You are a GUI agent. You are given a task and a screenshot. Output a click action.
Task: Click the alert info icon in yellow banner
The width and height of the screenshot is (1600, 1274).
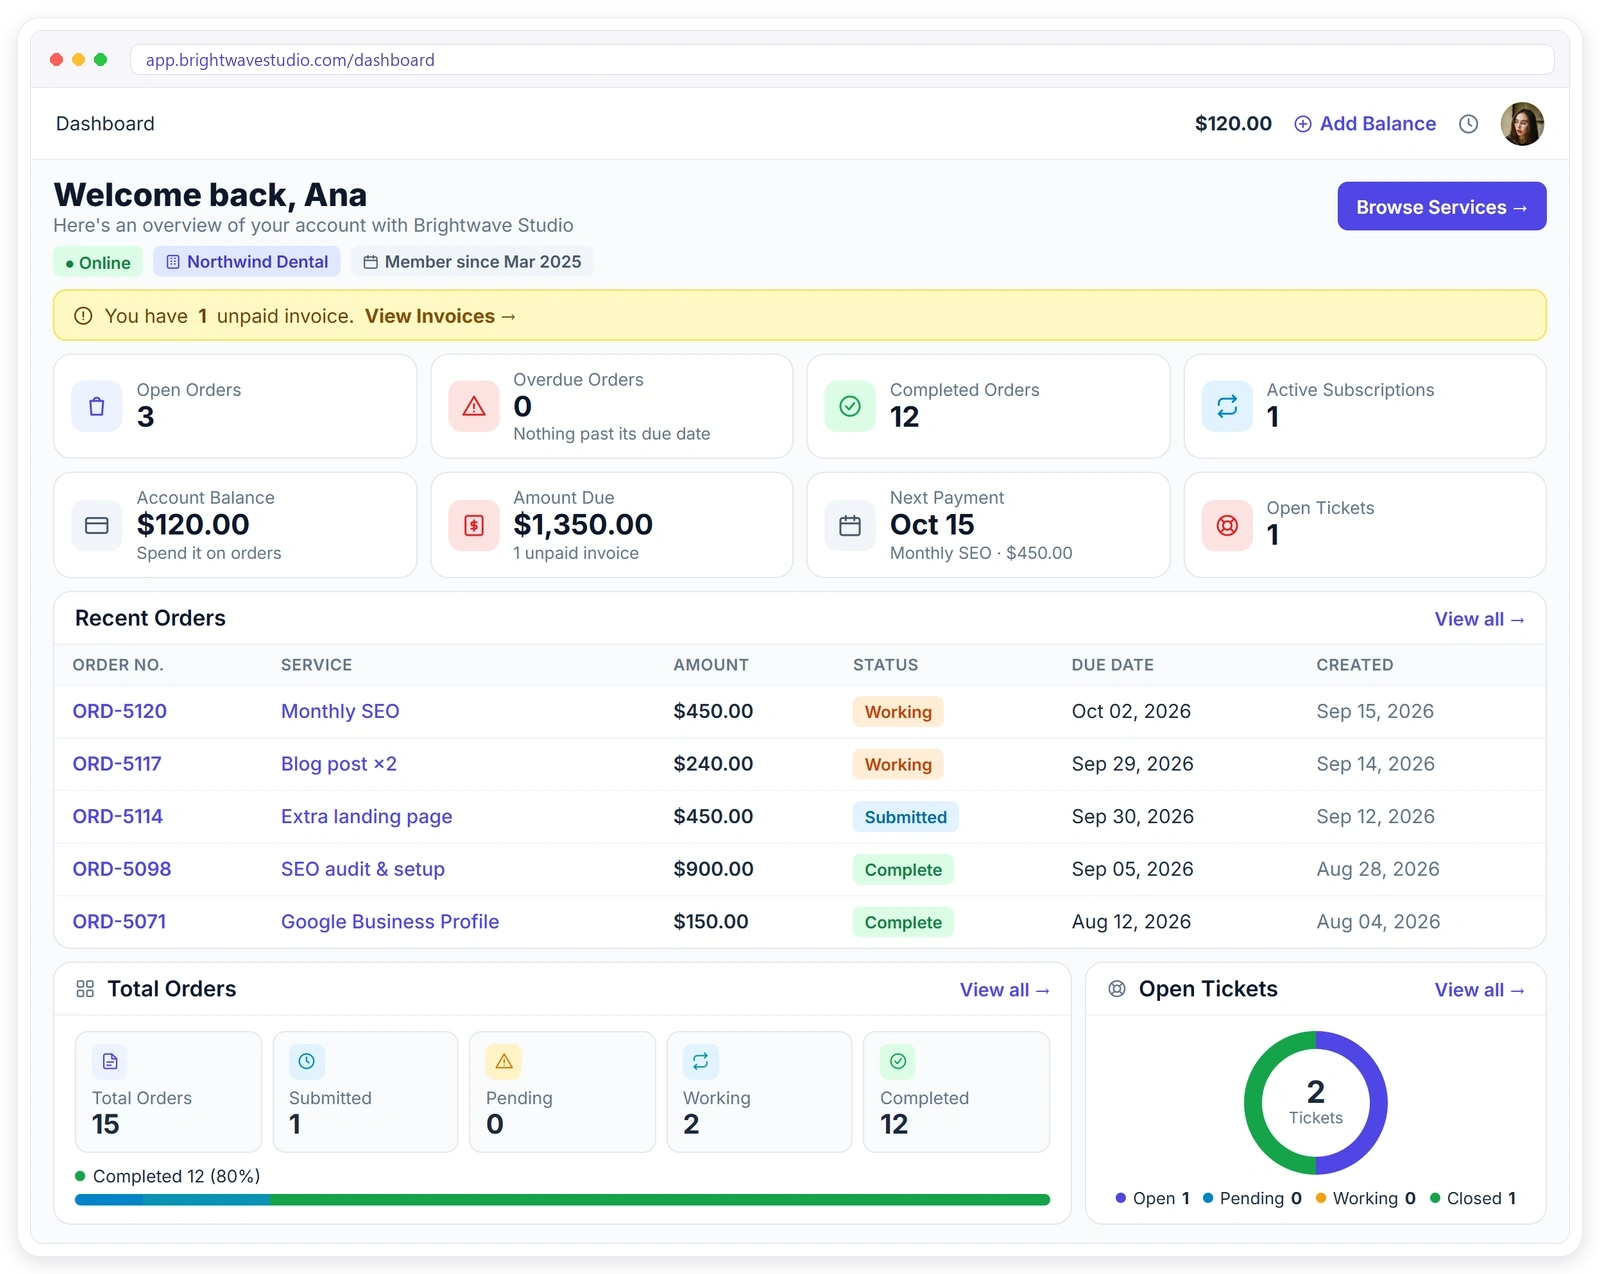point(84,316)
